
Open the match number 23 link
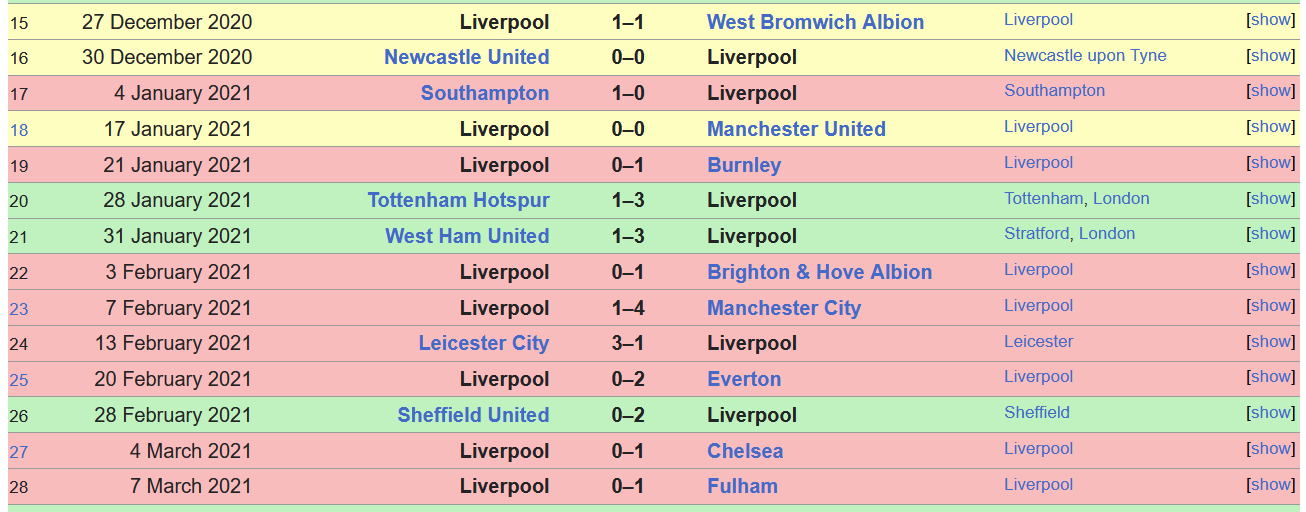pos(19,309)
